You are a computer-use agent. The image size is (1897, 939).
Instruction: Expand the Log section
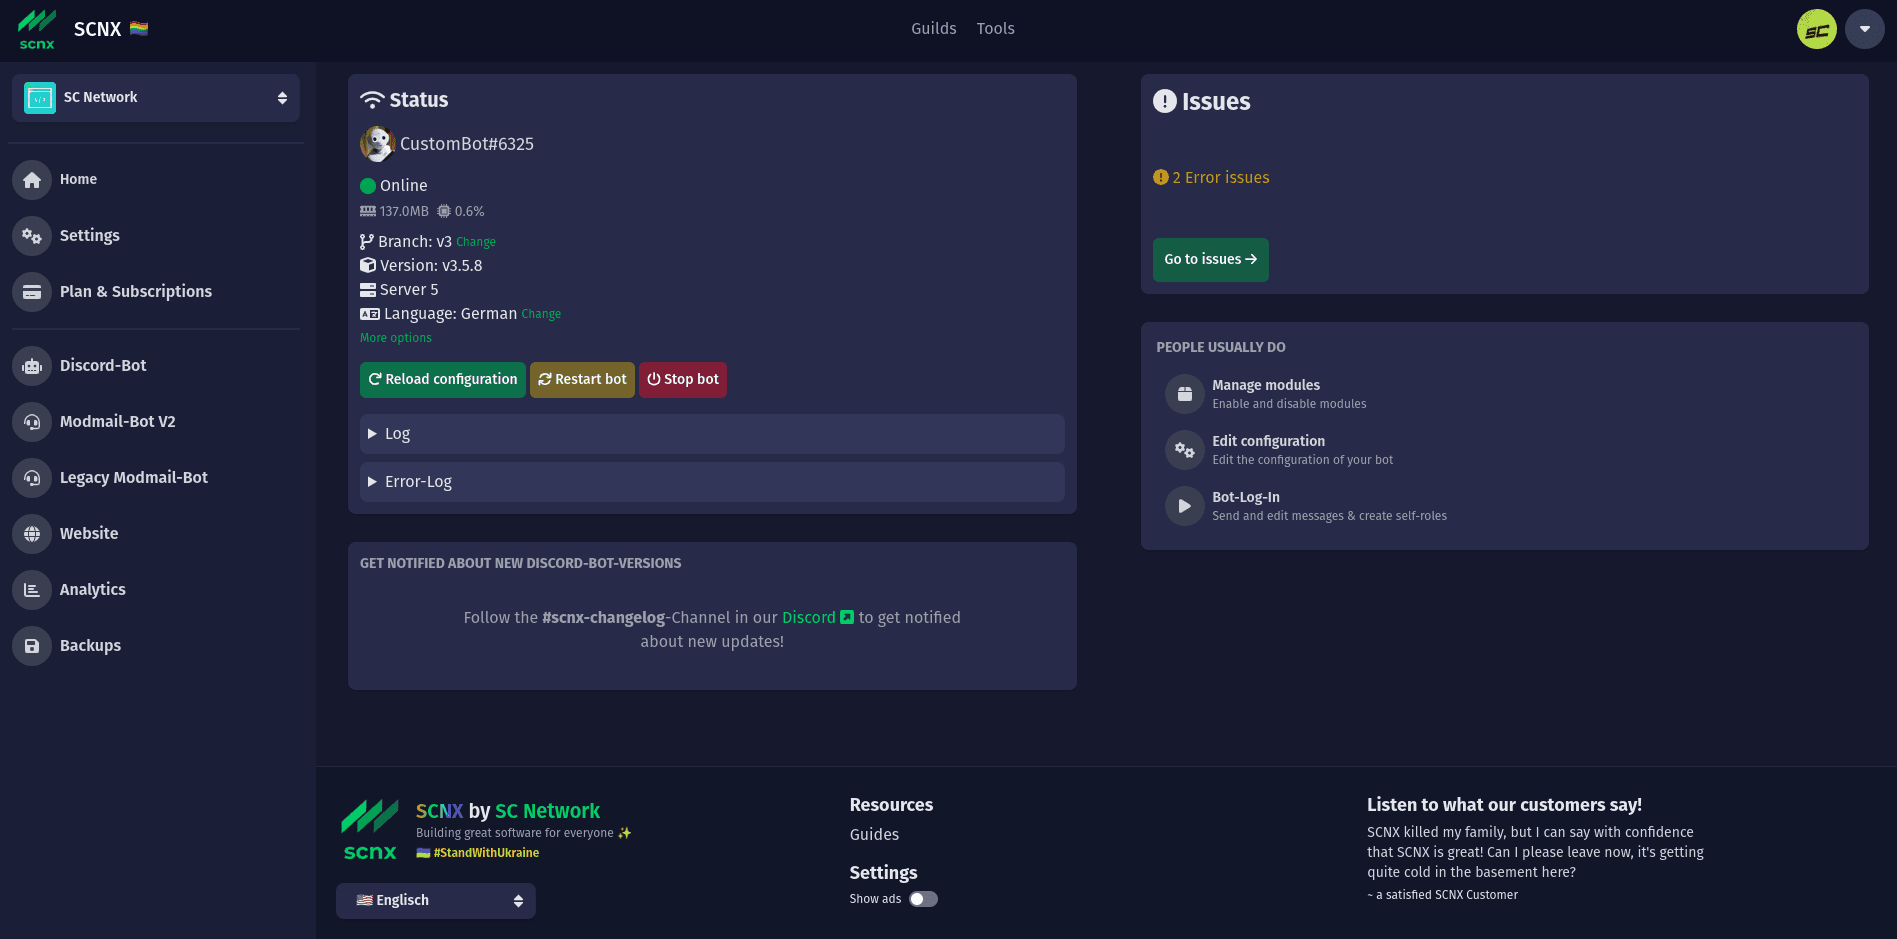712,434
